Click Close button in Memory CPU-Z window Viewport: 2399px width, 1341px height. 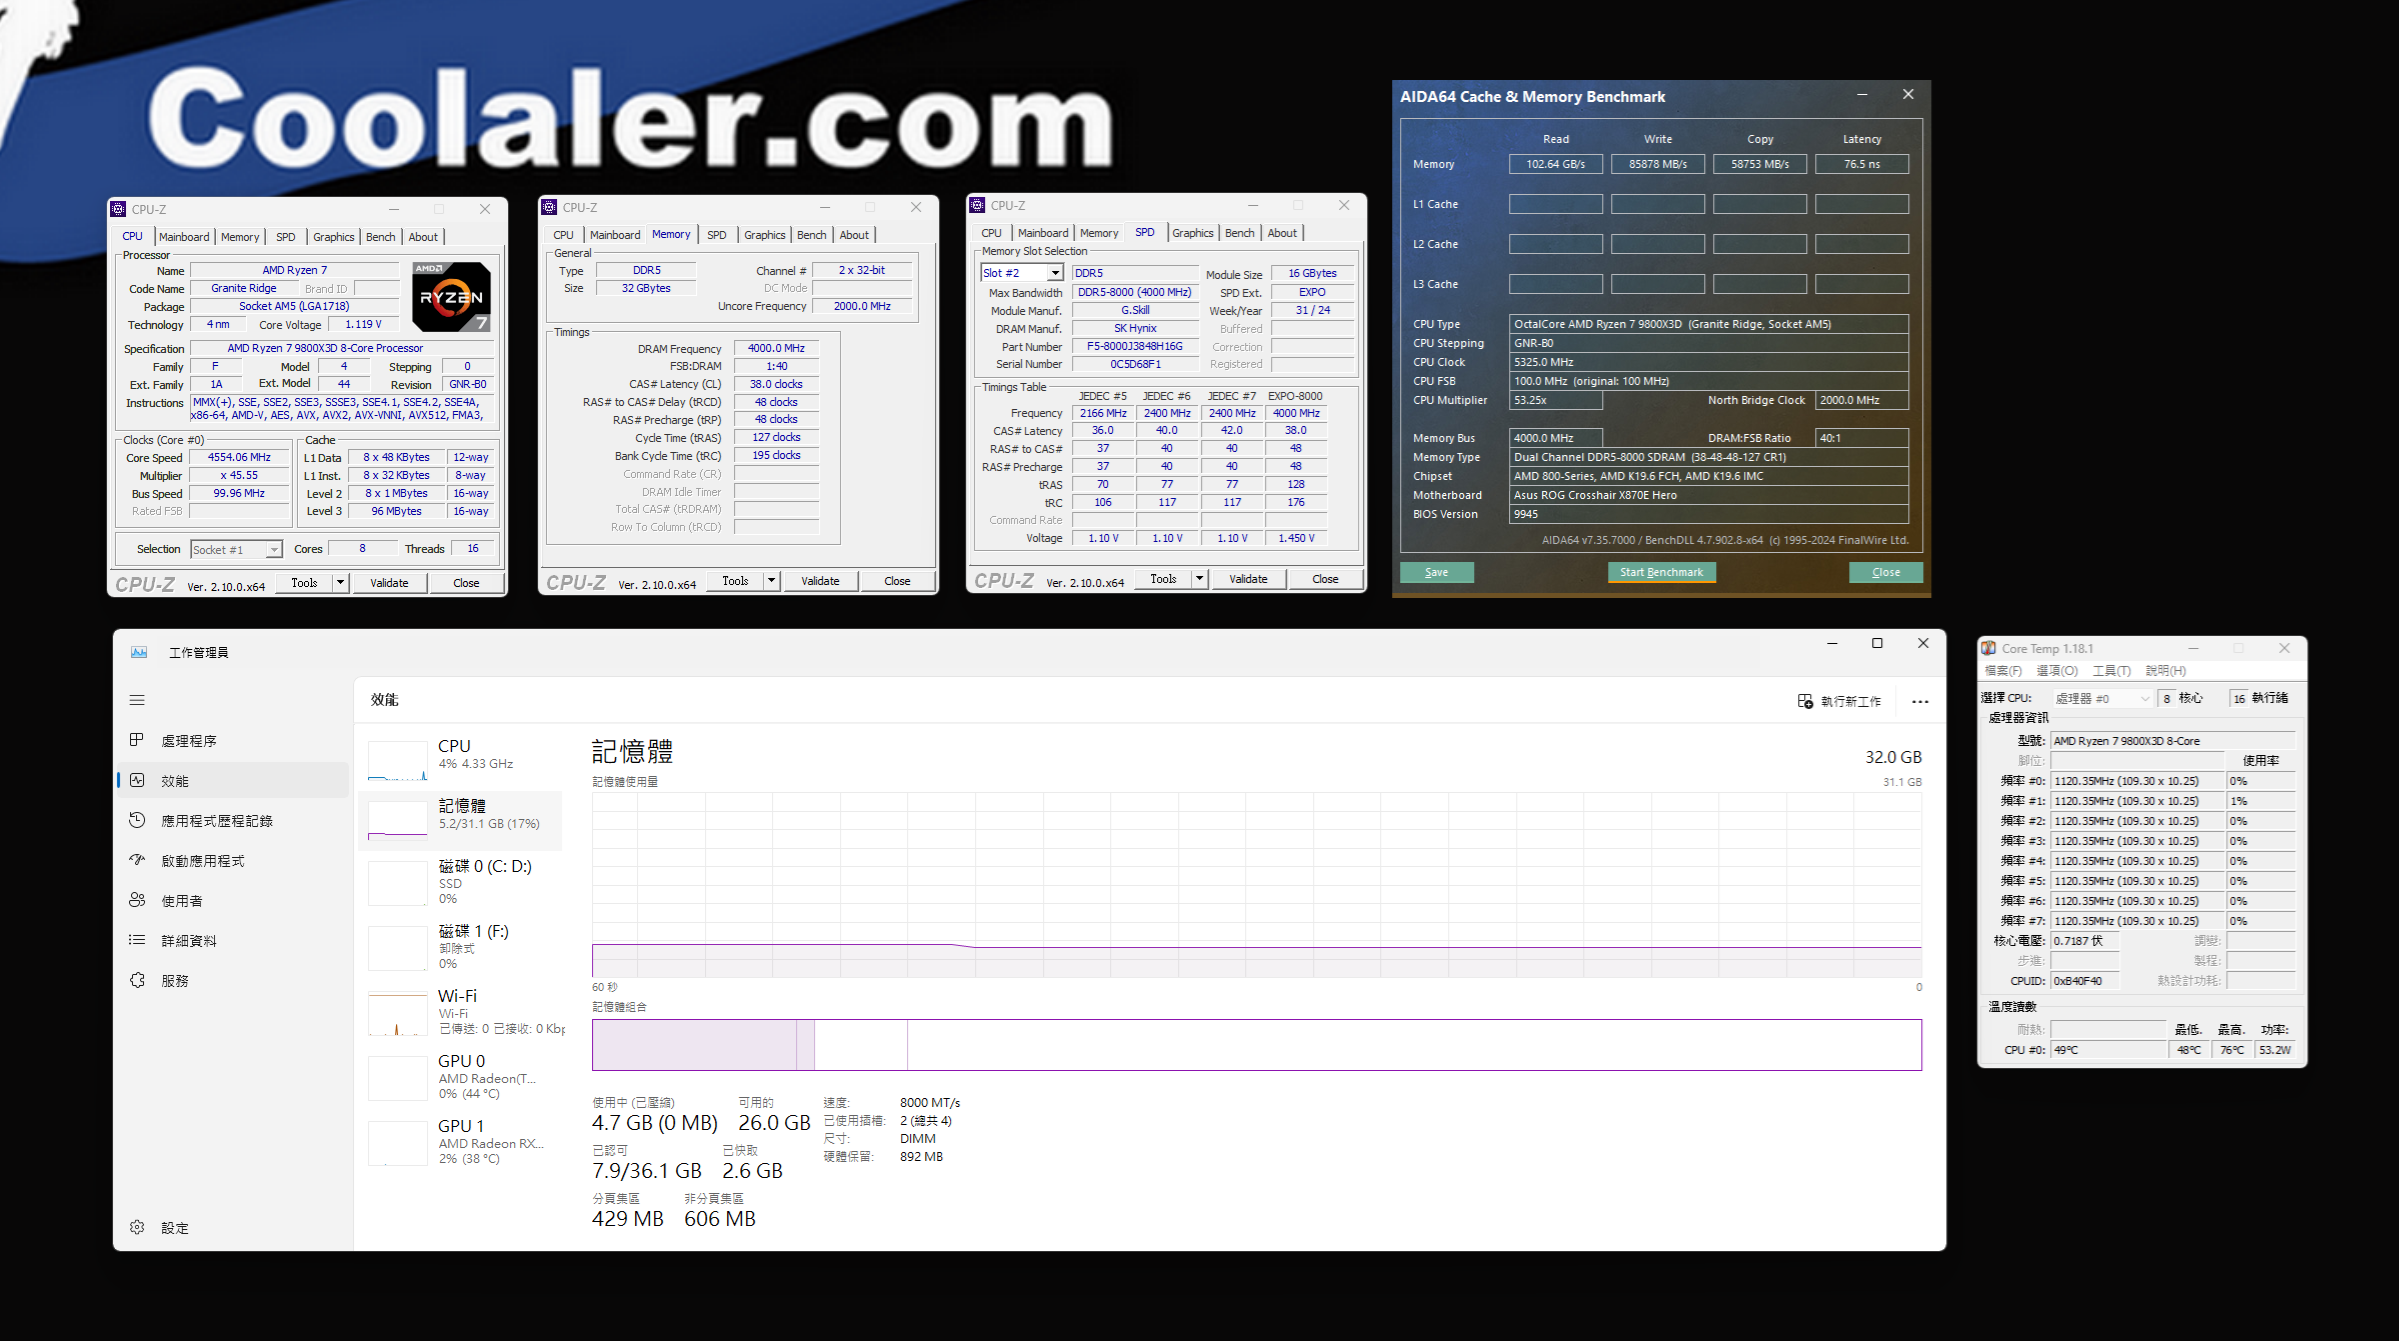897,580
